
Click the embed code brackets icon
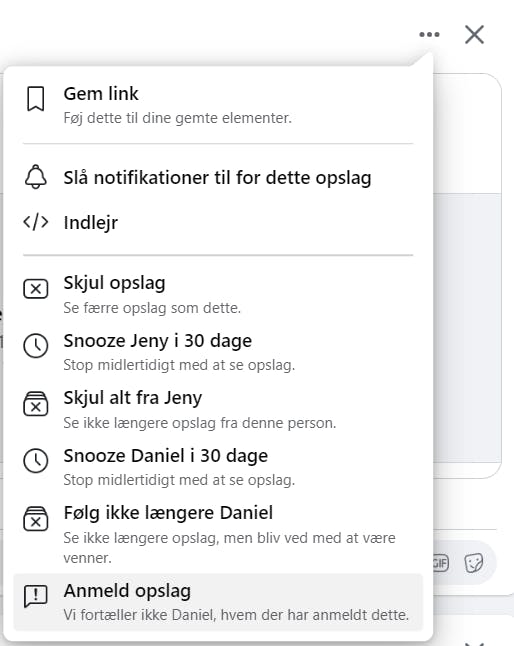pyautogui.click(x=36, y=222)
